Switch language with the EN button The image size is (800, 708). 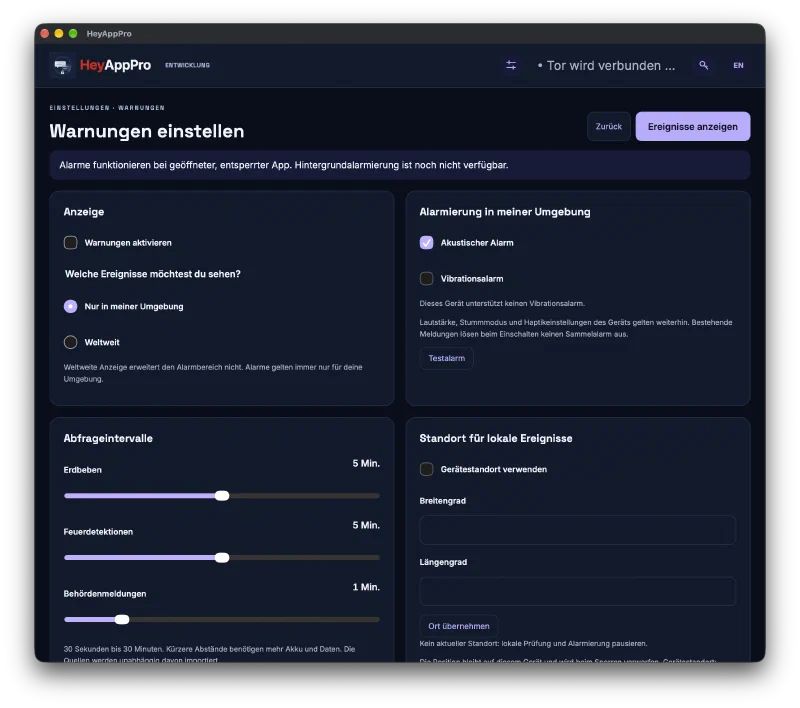pos(738,65)
